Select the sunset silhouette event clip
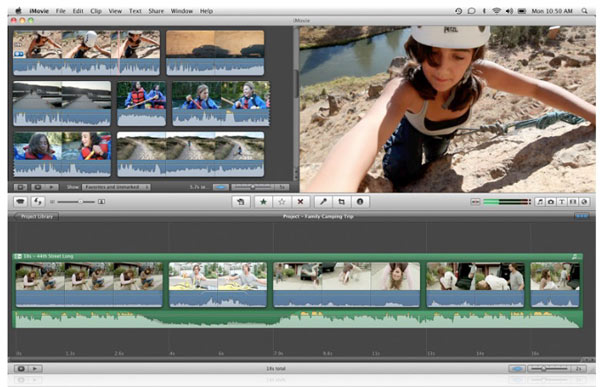The width and height of the screenshot is (600, 387). pyautogui.click(x=215, y=52)
